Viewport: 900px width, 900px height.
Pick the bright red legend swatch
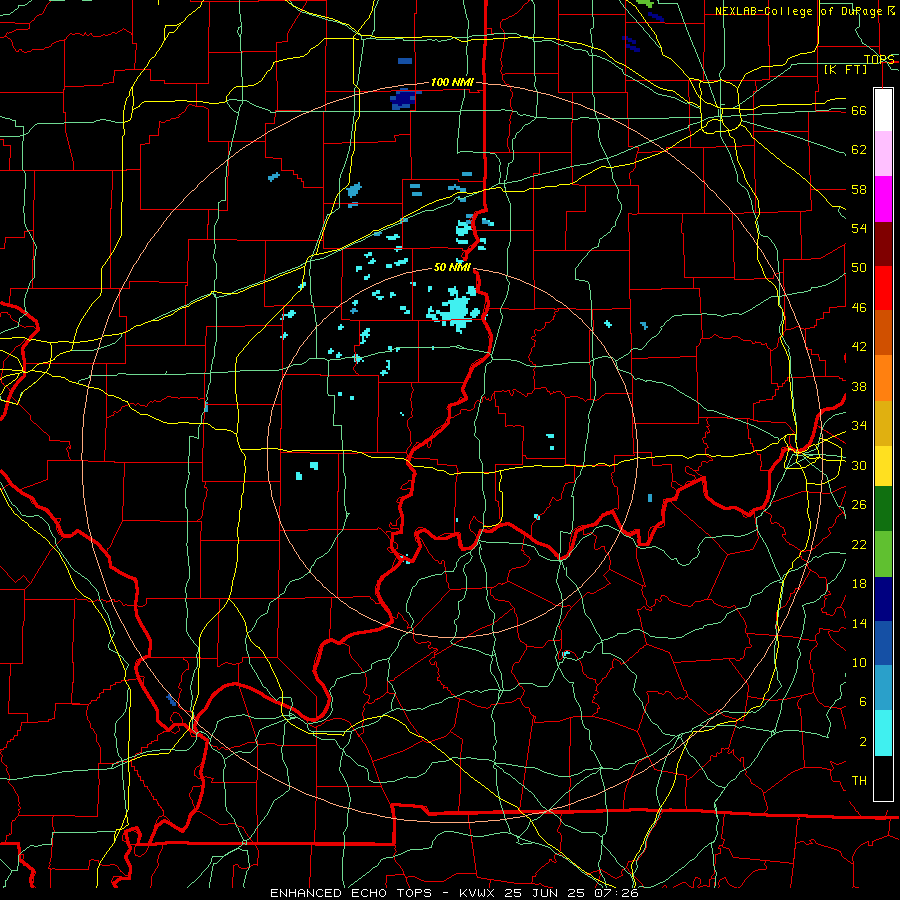(883, 288)
